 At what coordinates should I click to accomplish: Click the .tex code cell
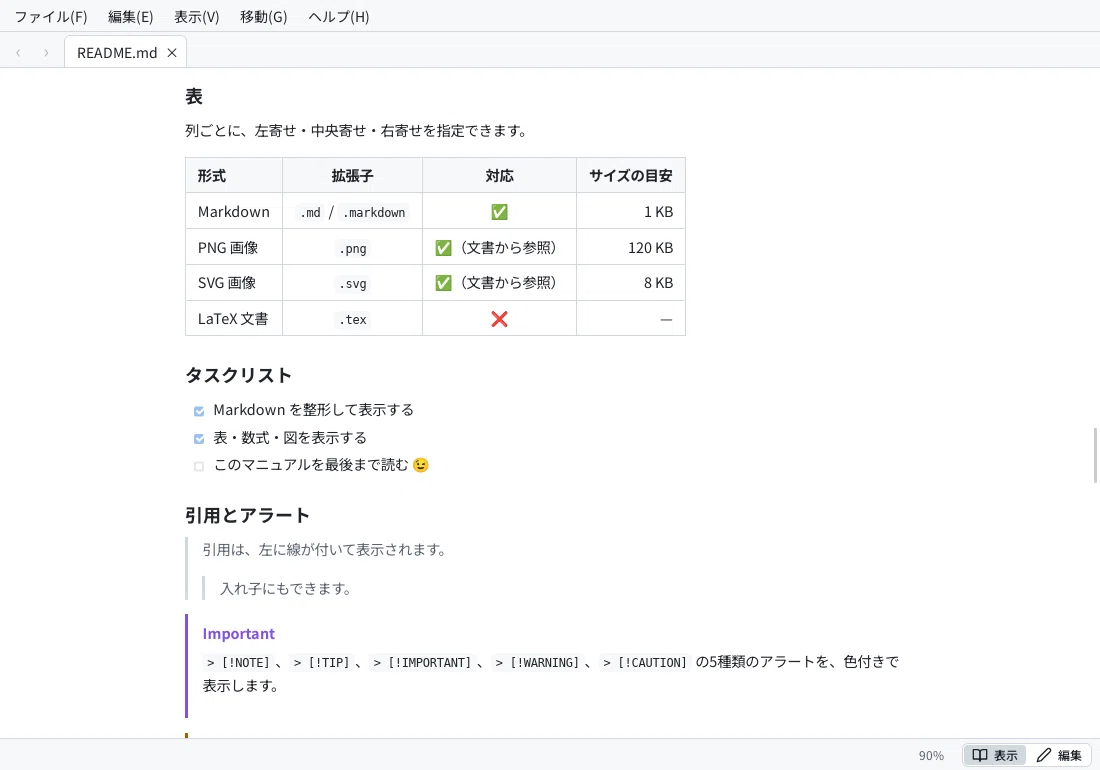(352, 319)
